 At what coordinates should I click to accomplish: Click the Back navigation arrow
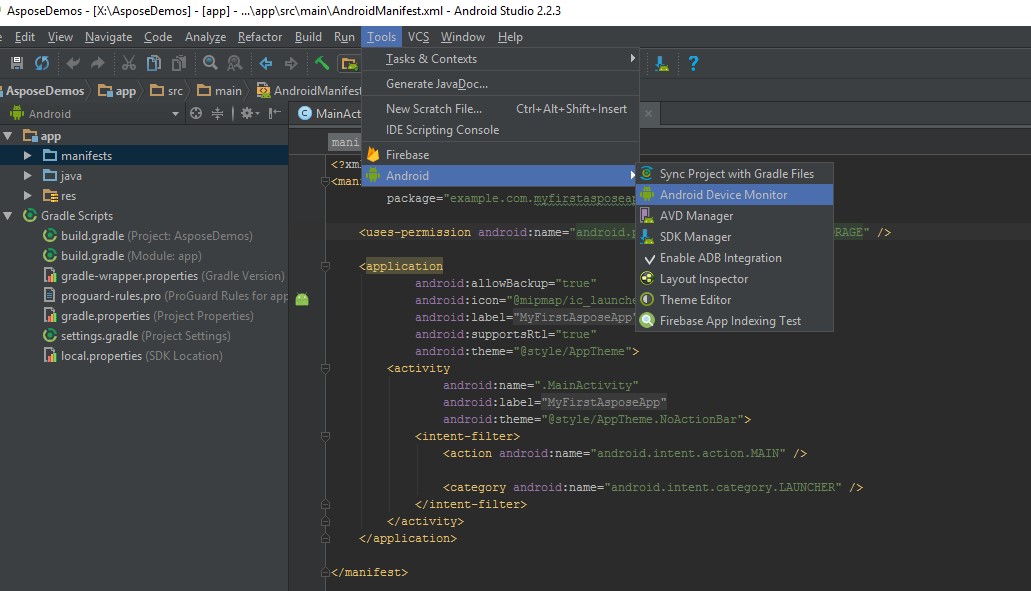click(x=266, y=63)
